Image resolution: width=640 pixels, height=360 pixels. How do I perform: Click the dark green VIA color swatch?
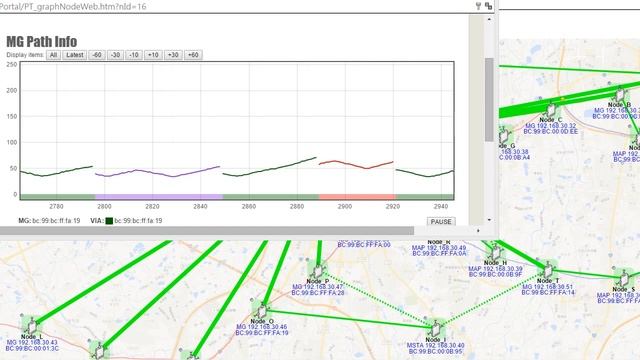pos(109,221)
